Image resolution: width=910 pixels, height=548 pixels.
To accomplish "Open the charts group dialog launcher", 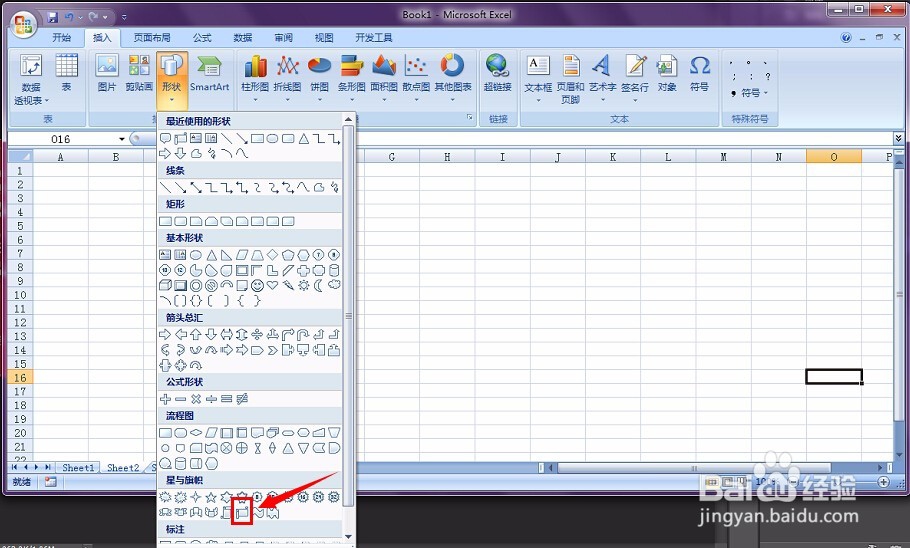I will (x=470, y=118).
